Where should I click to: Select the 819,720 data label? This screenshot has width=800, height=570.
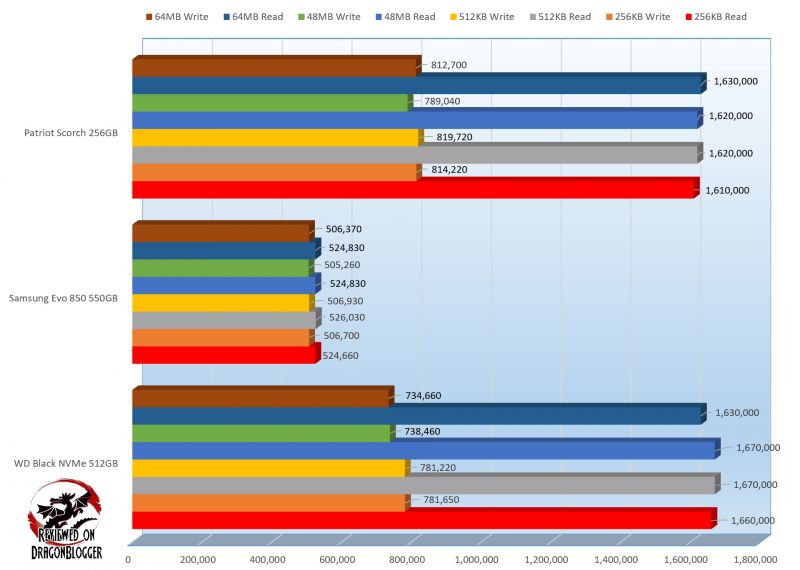click(x=454, y=137)
